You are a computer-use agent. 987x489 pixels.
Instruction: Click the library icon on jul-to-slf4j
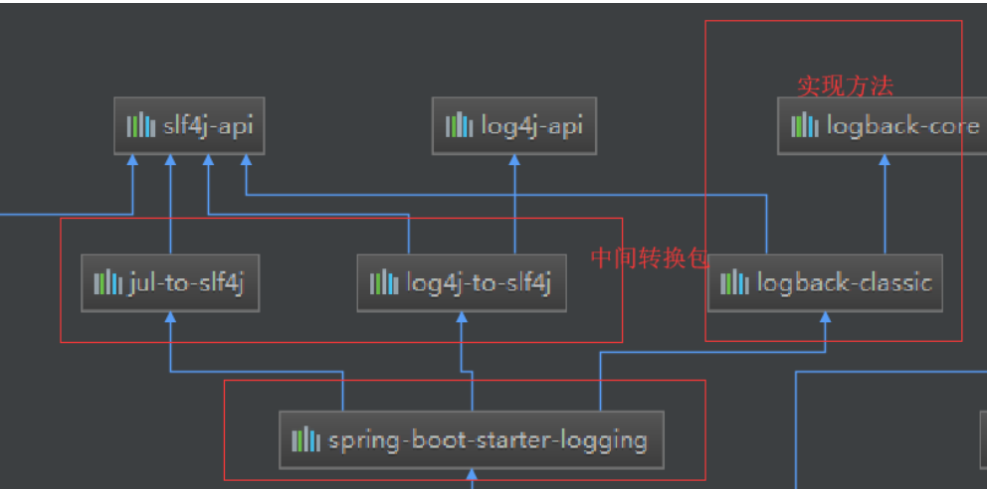point(108,283)
